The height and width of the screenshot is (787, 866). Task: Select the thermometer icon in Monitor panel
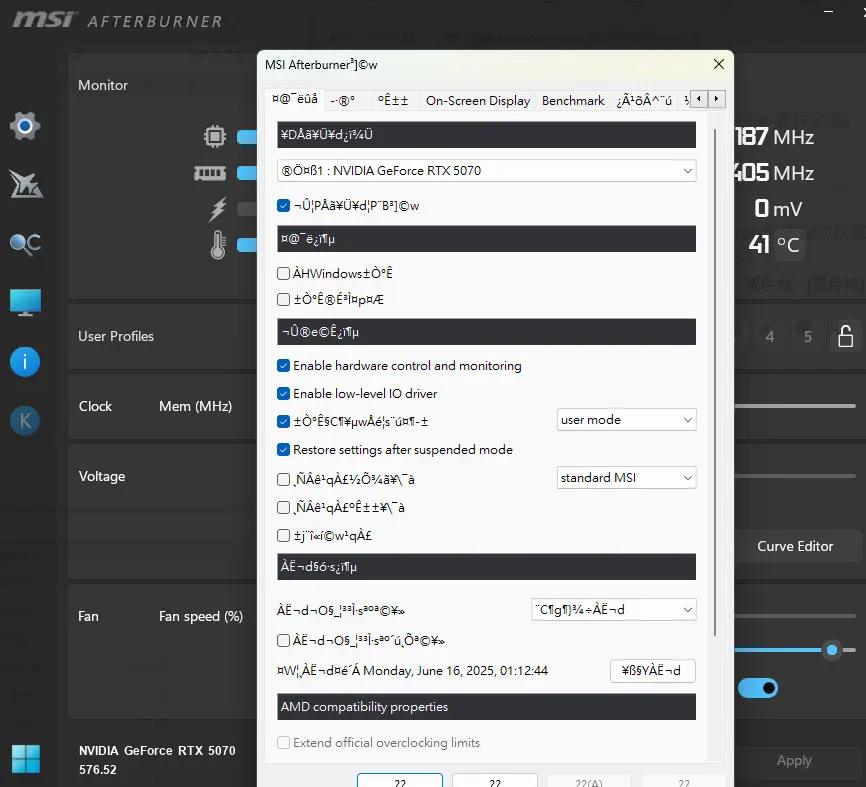click(218, 245)
